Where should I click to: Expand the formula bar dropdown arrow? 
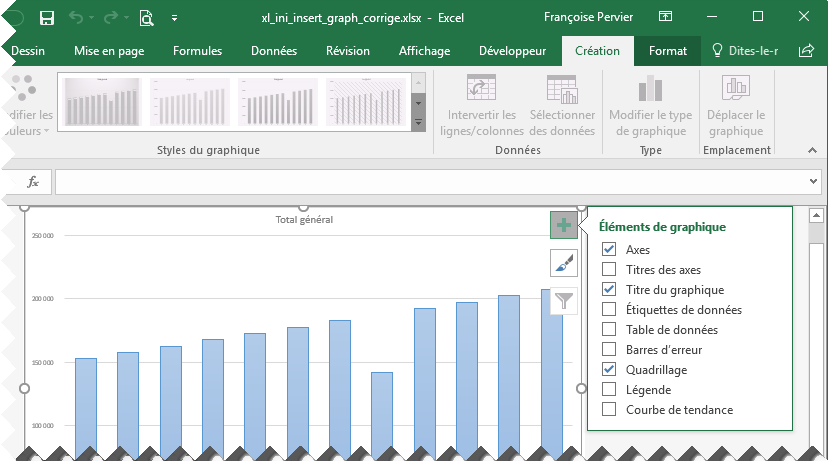pyautogui.click(x=813, y=181)
